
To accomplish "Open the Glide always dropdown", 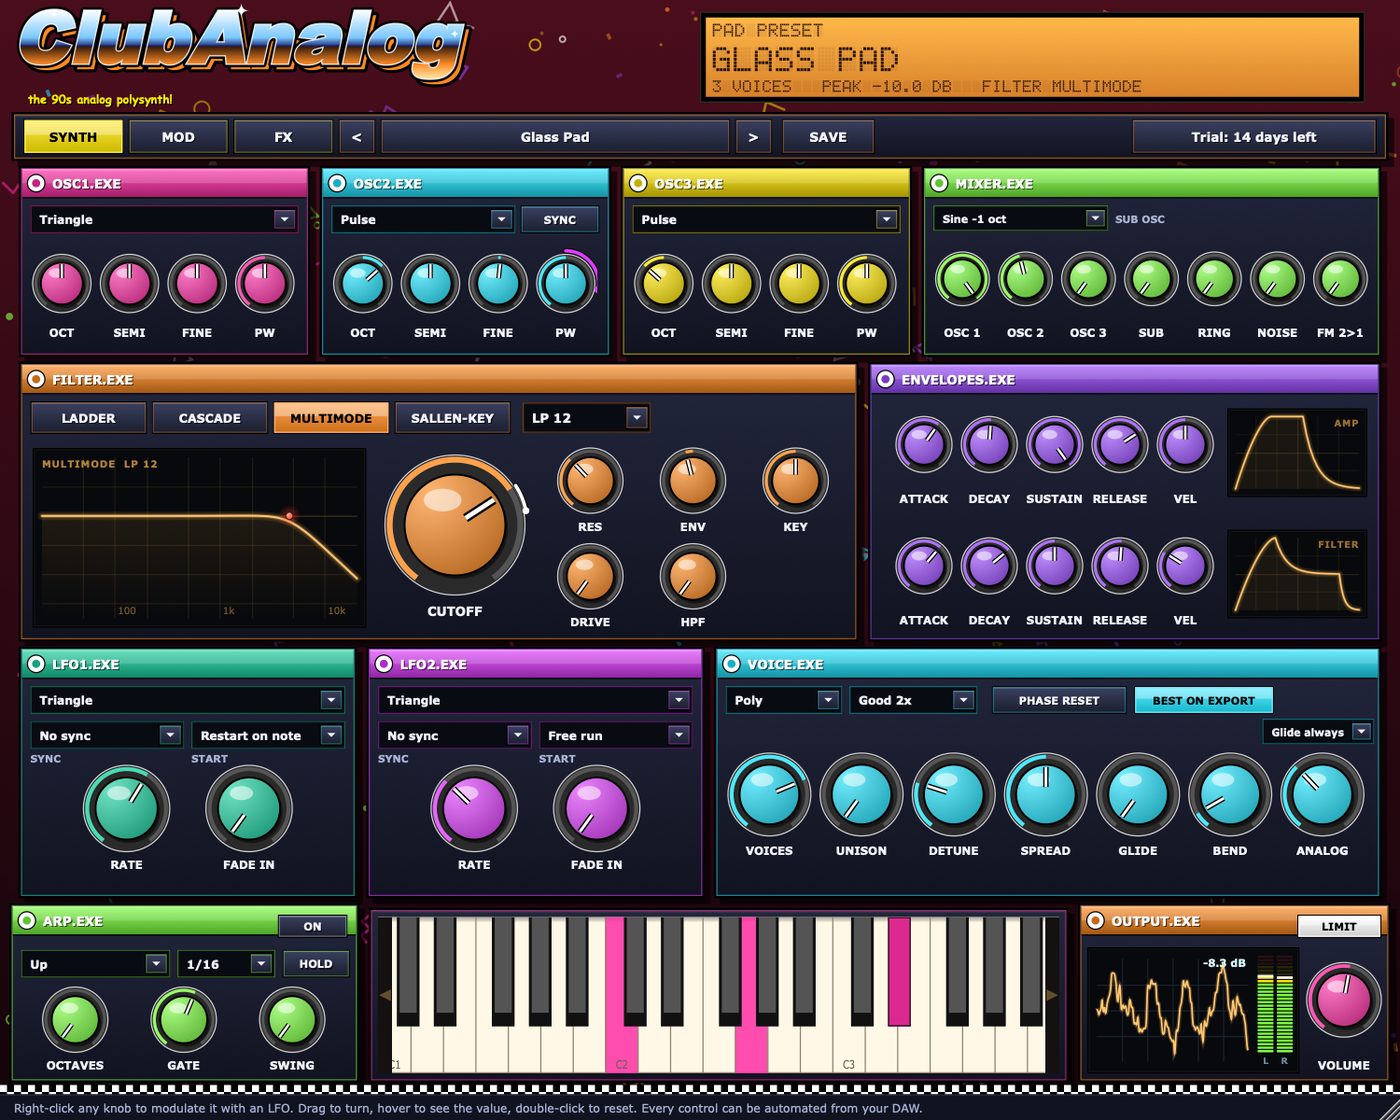I will (1318, 732).
